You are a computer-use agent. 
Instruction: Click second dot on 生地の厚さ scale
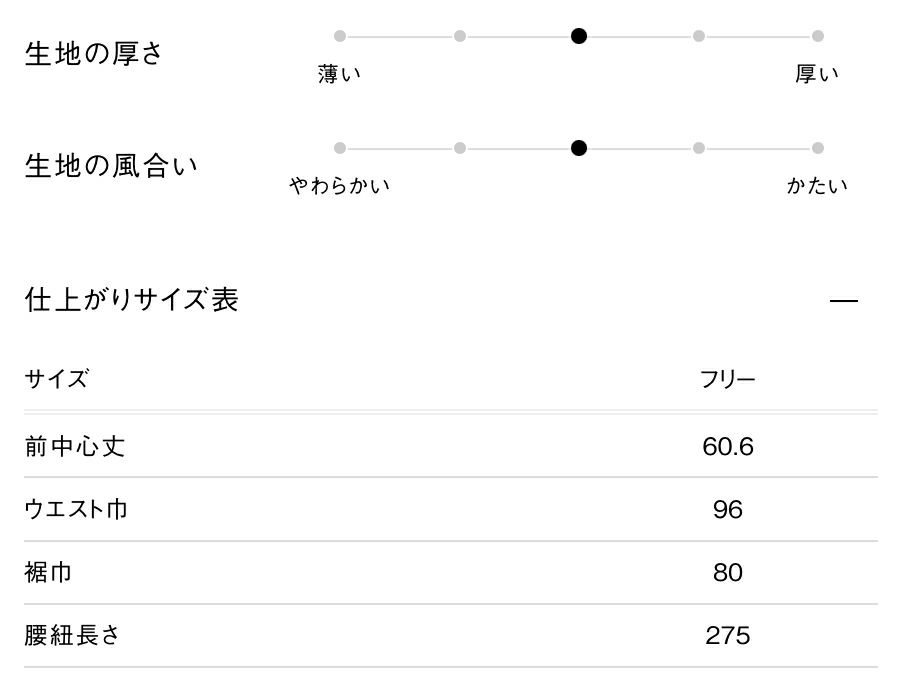point(459,36)
